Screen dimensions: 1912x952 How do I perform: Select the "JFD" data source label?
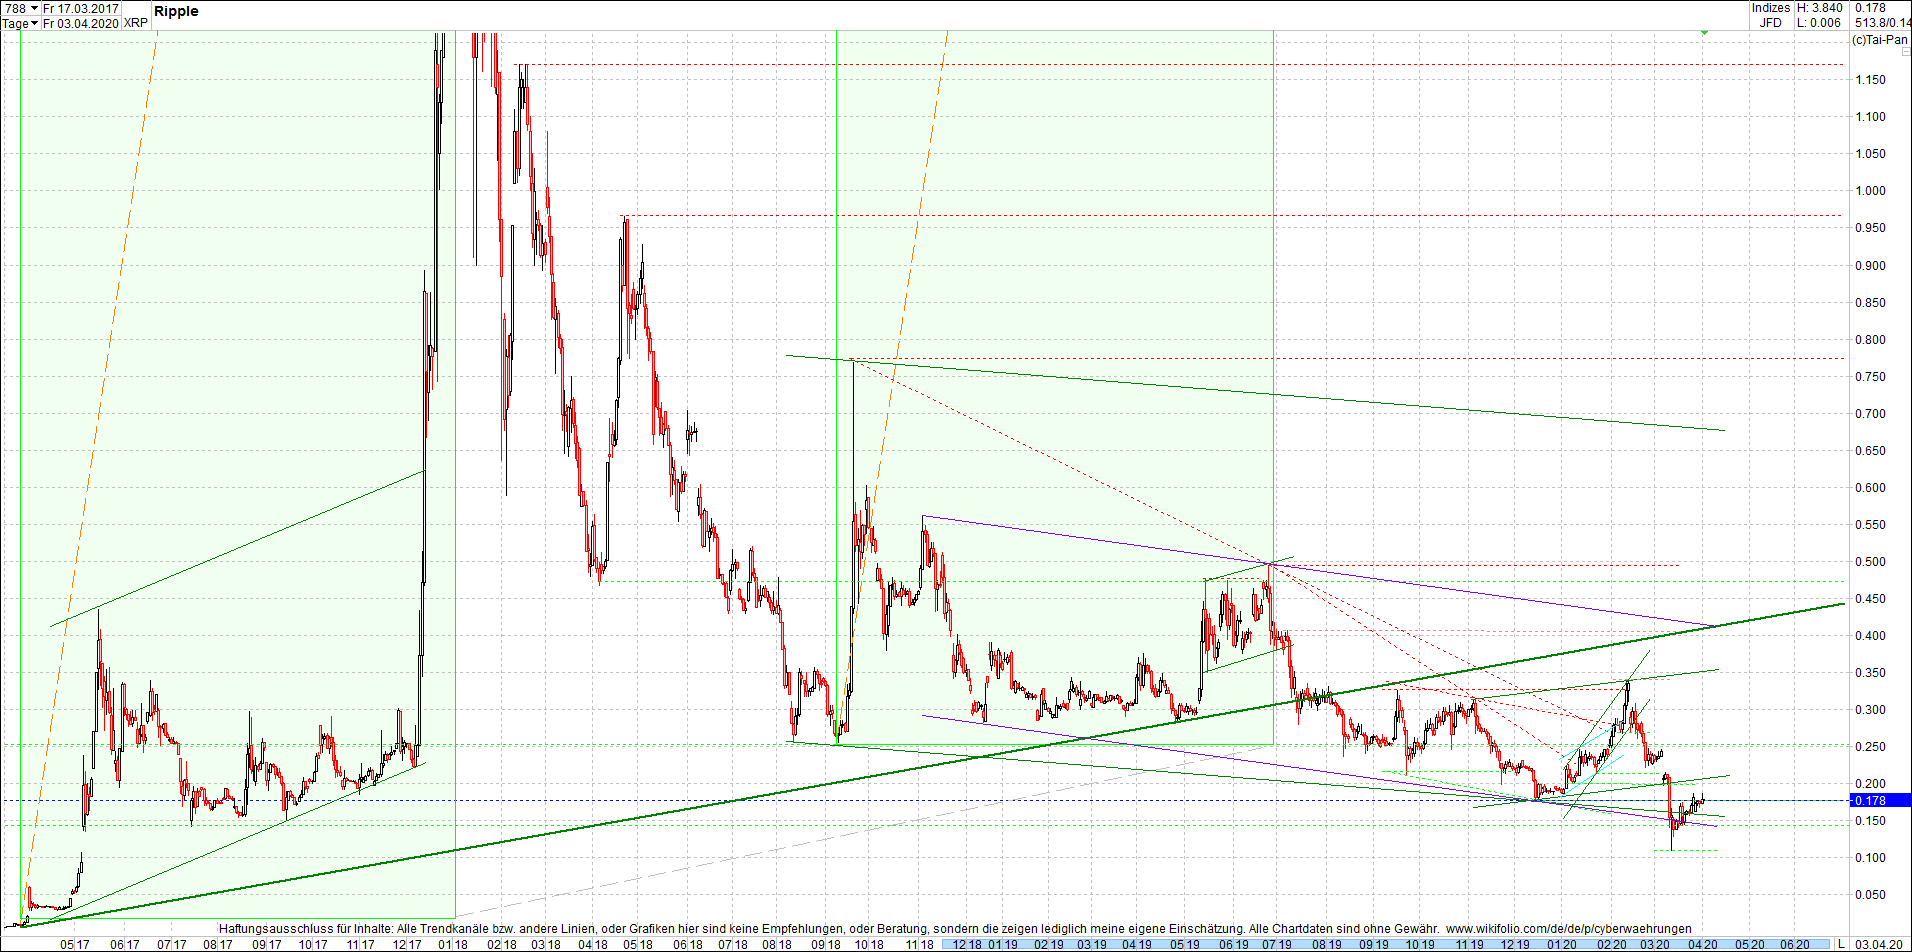point(1771,22)
